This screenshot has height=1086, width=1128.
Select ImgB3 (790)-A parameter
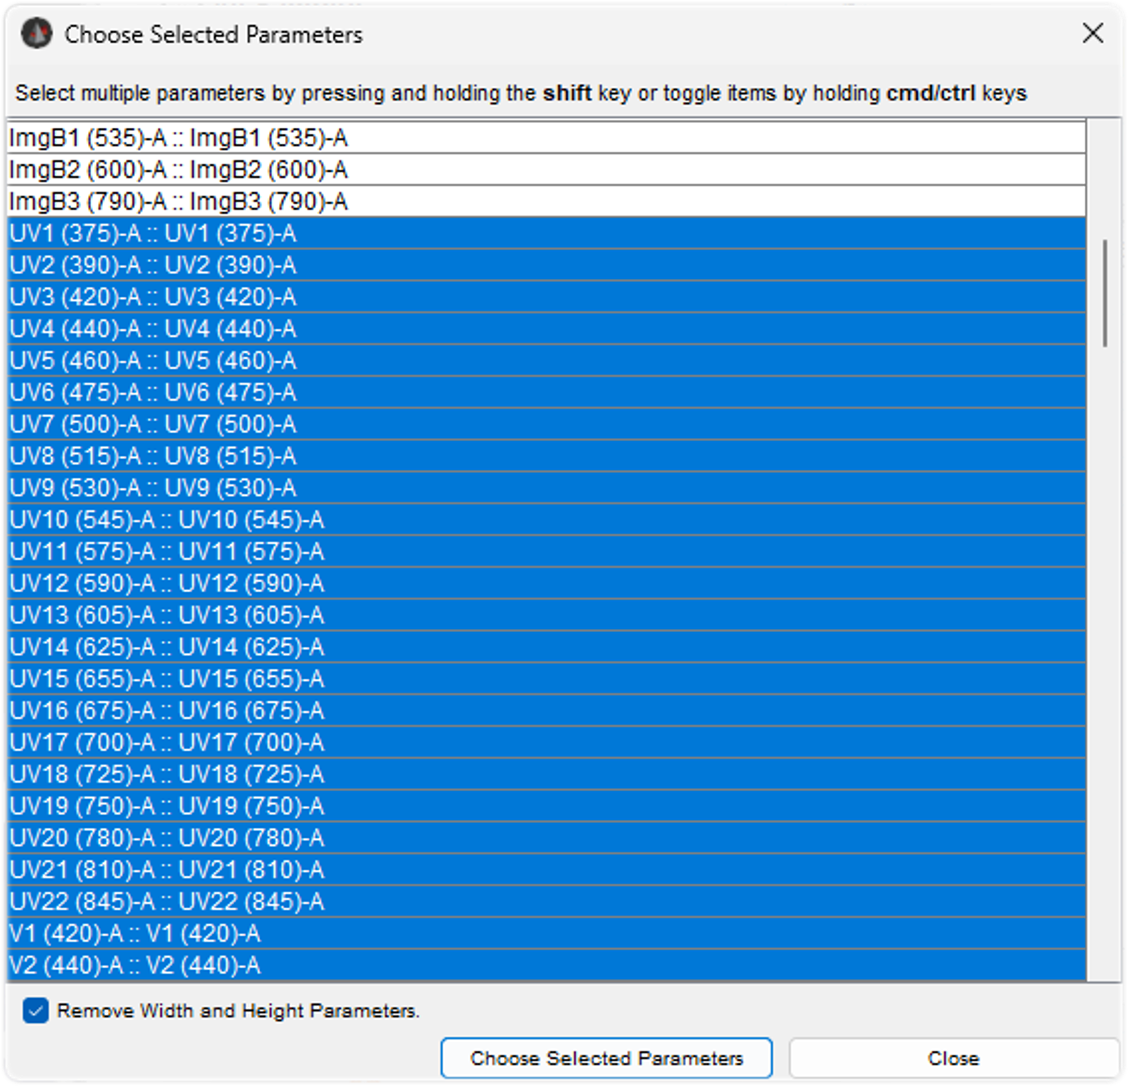click(x=178, y=202)
